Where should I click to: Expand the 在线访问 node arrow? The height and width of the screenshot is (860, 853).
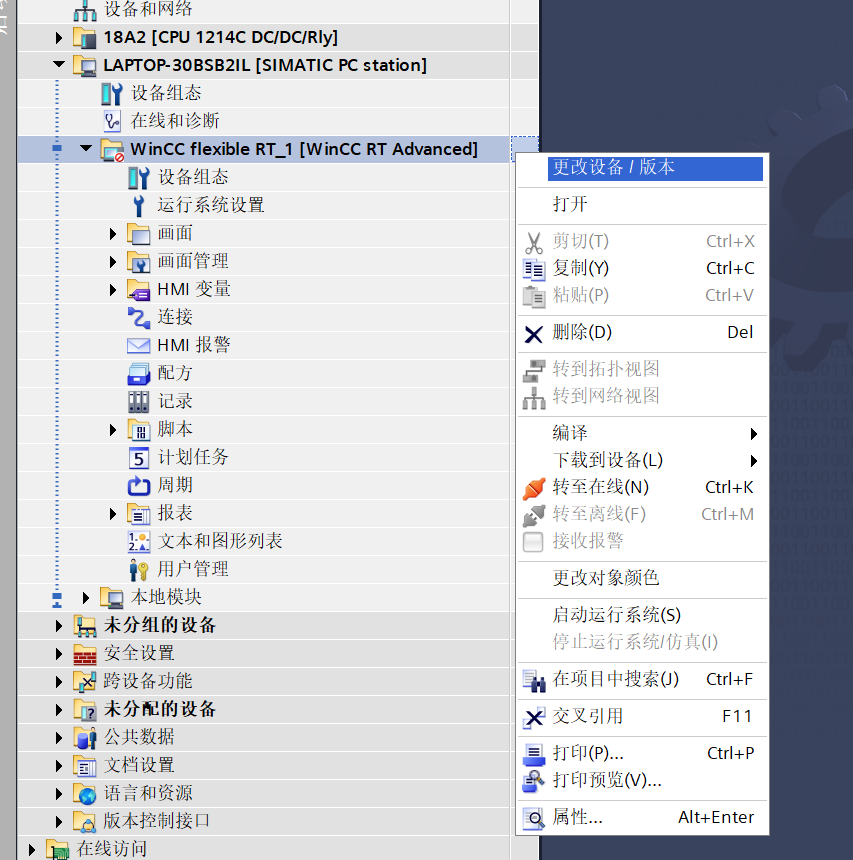[x=32, y=850]
